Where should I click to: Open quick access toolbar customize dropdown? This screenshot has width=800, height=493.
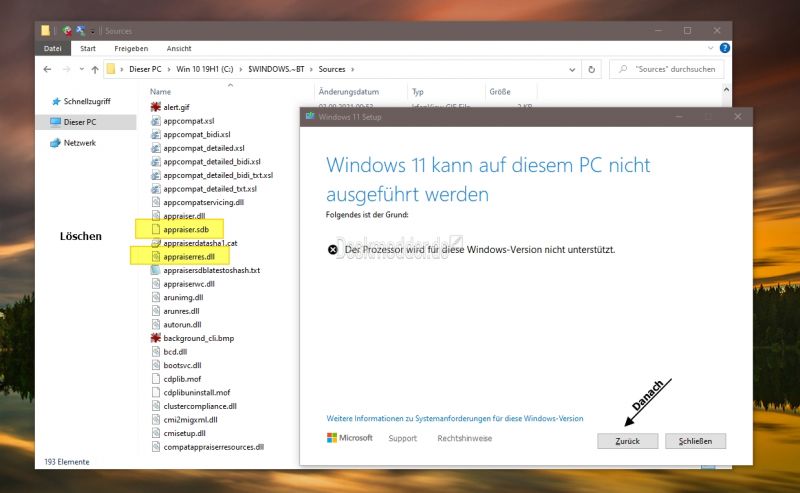tap(92, 31)
